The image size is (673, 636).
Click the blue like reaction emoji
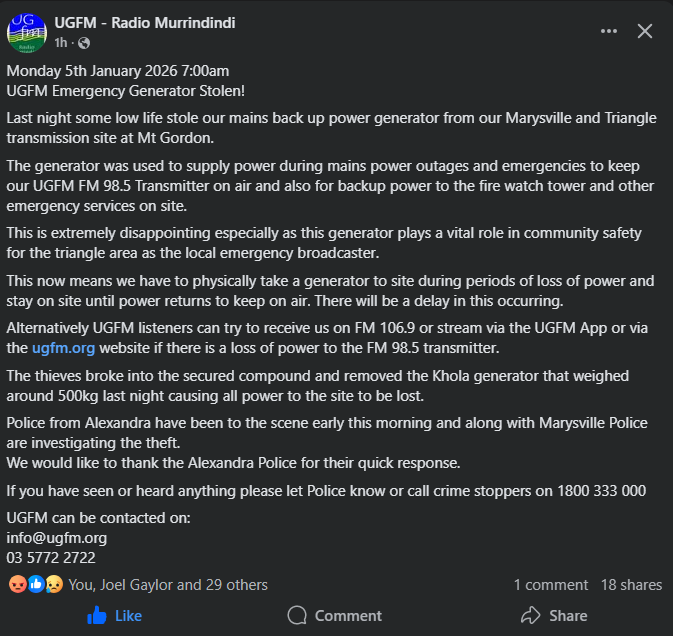(x=35, y=584)
